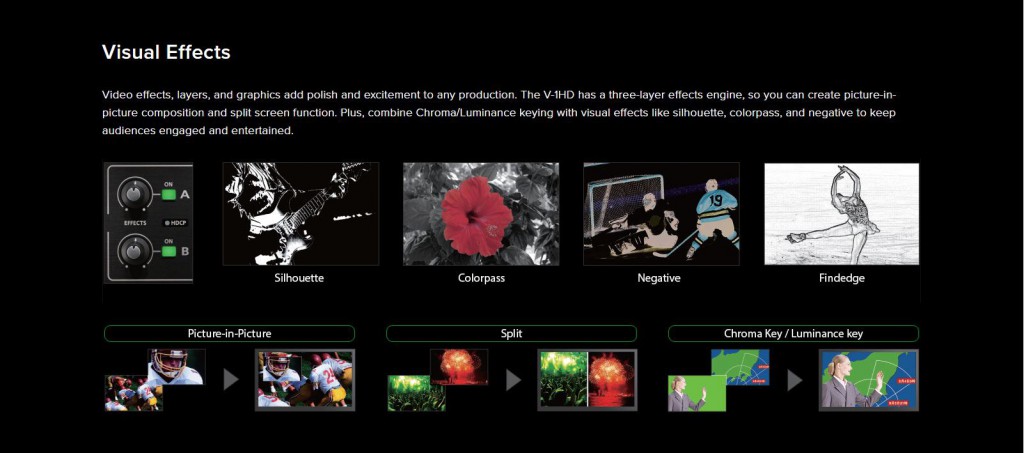Click the channel B effects knob
The width and height of the screenshot is (1024, 453).
tap(132, 250)
